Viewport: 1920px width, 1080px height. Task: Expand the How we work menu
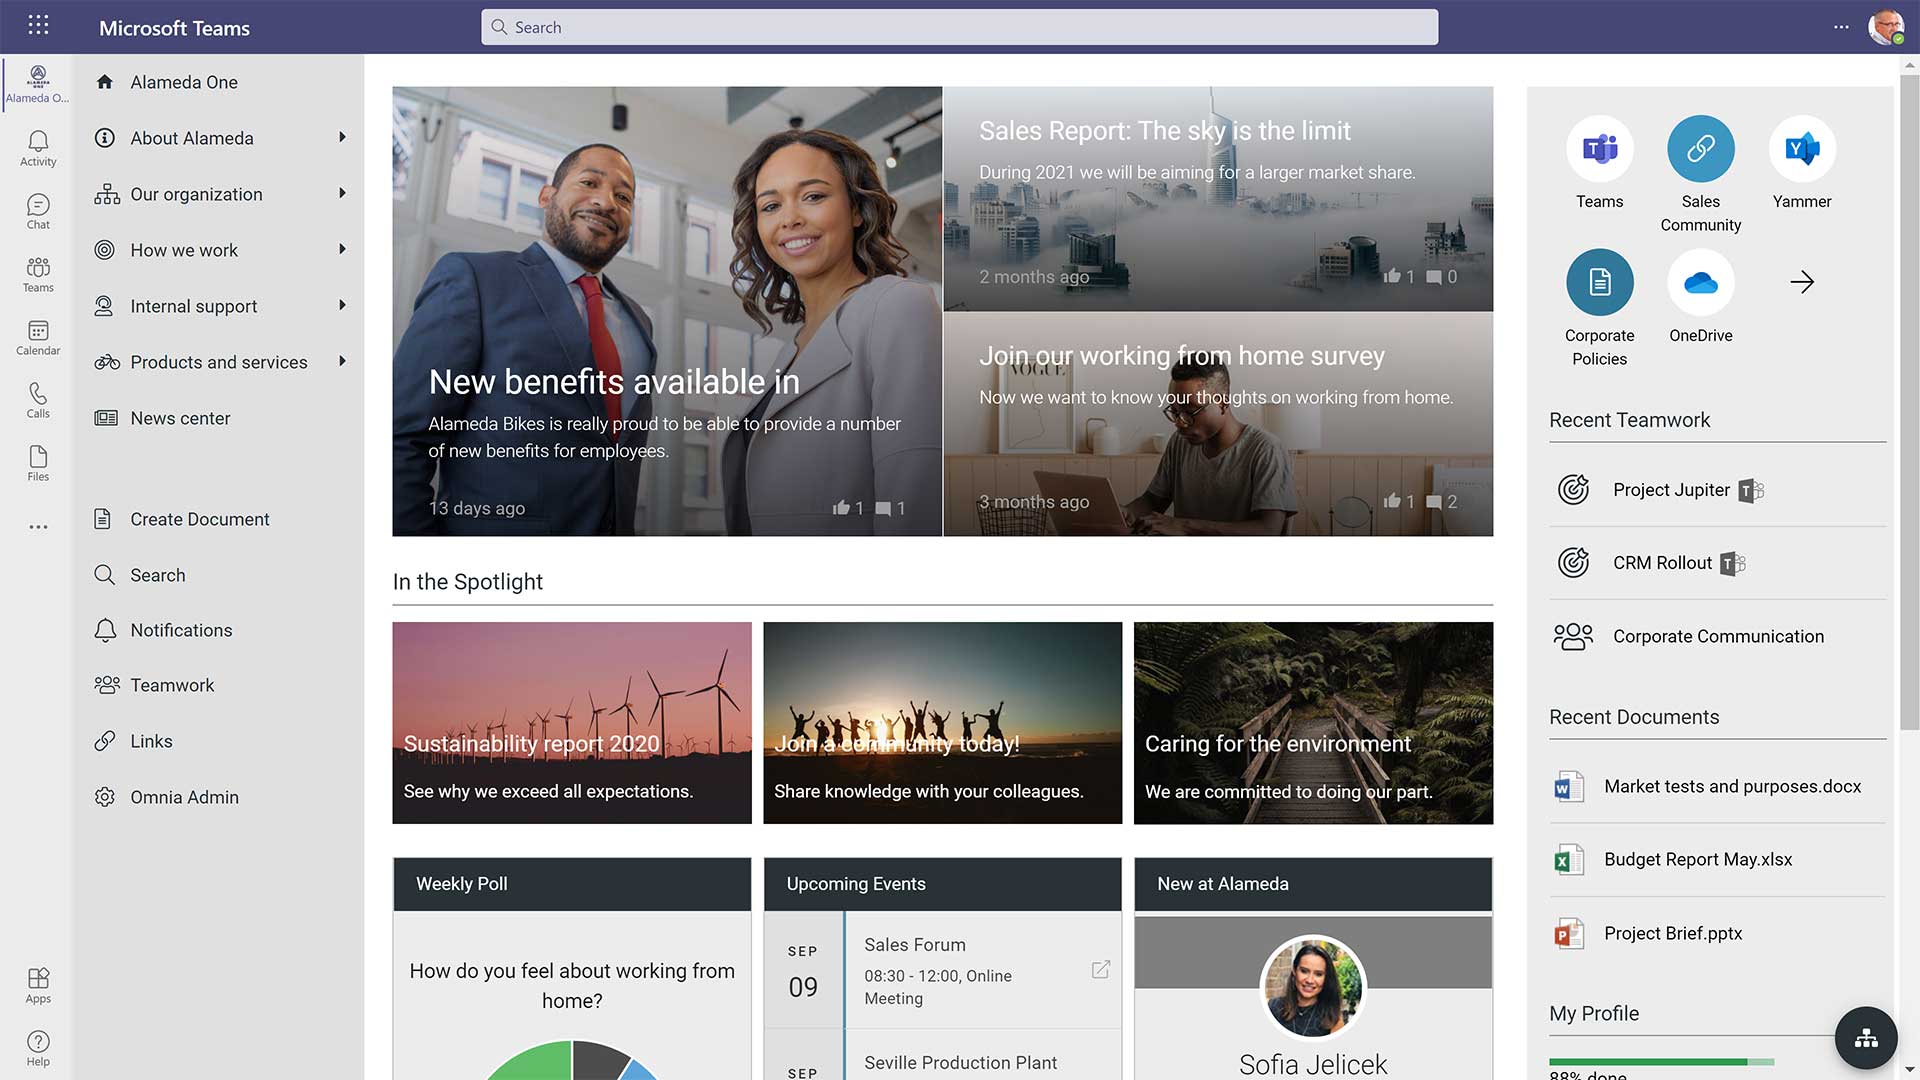pyautogui.click(x=342, y=249)
